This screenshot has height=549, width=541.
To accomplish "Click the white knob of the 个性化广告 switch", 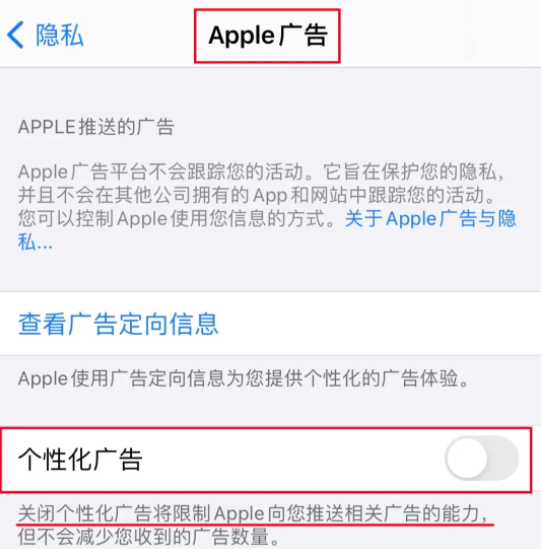I will [467, 458].
